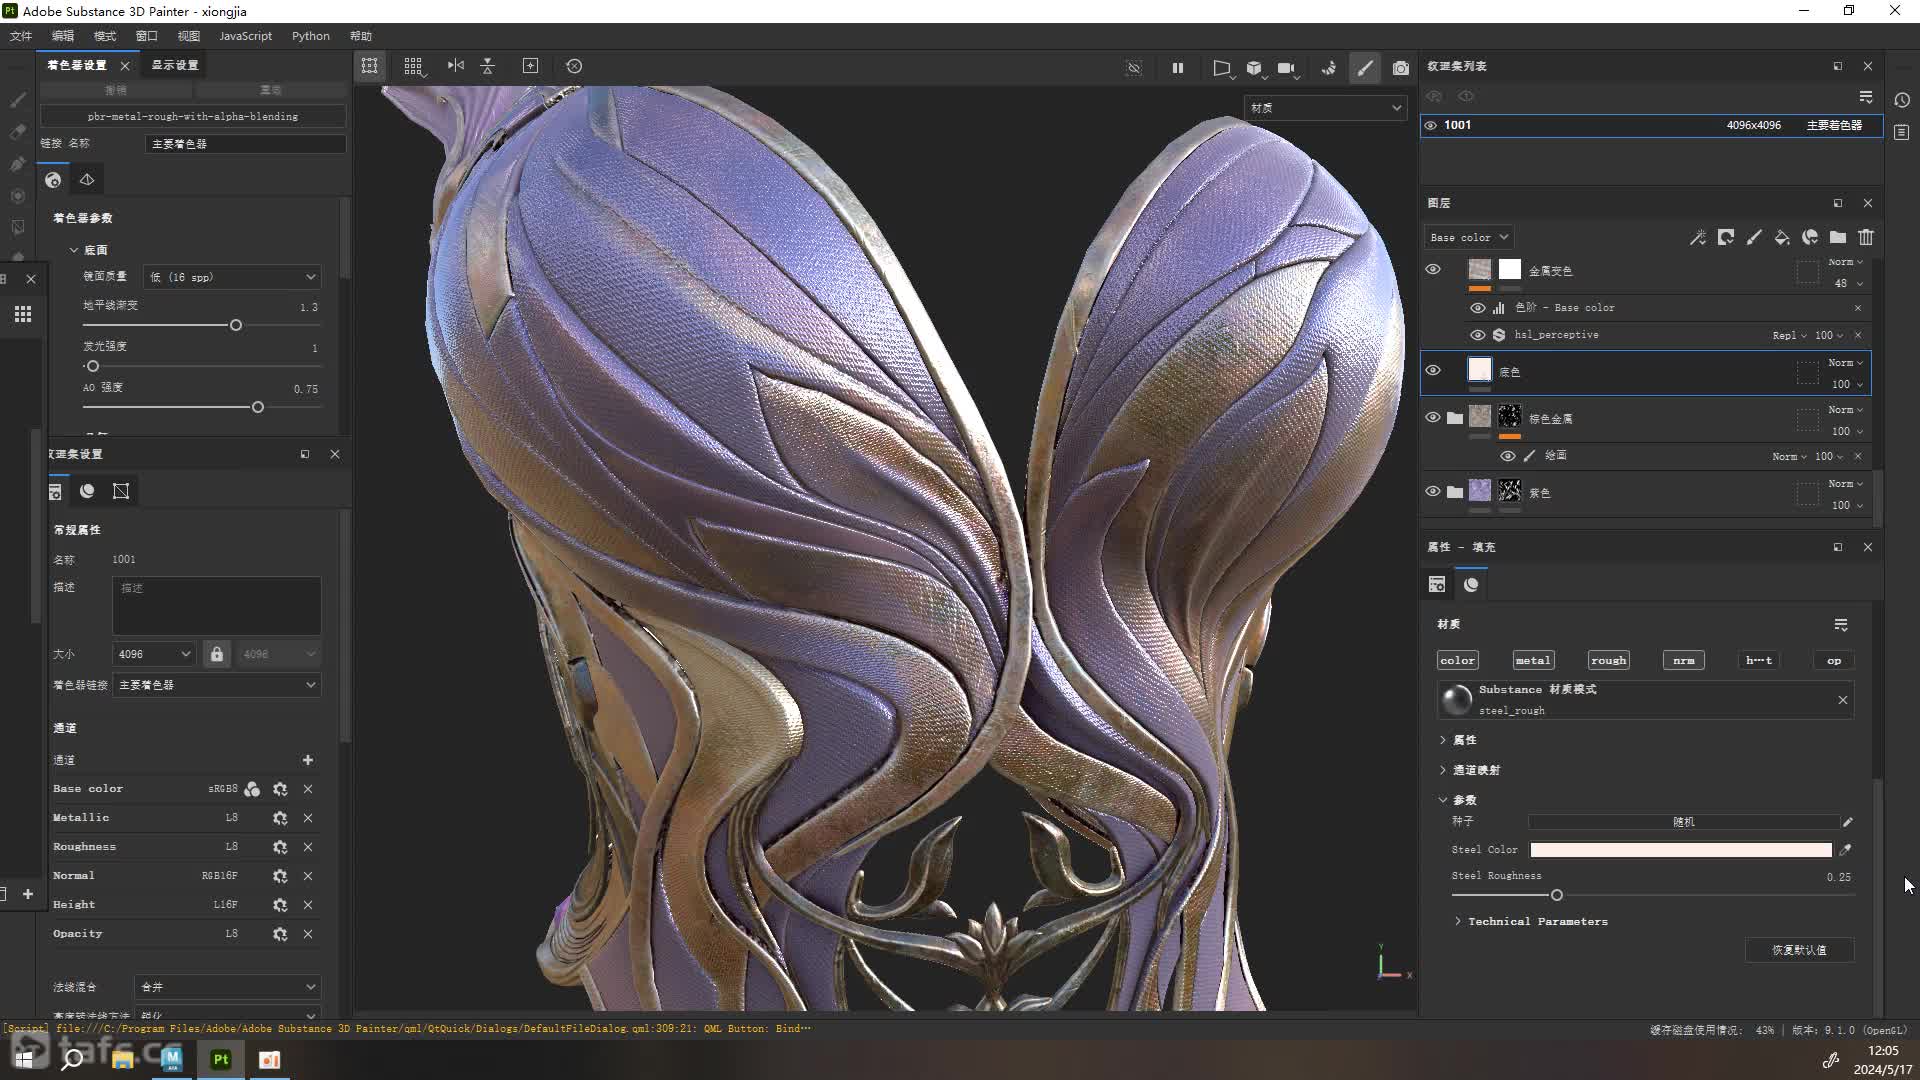Toggle visibility of texture set 1001
The height and width of the screenshot is (1080, 1920).
(x=1431, y=126)
